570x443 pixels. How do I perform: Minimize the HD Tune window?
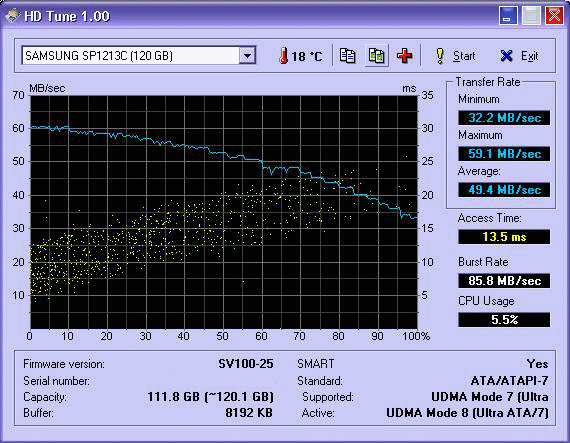click(508, 16)
